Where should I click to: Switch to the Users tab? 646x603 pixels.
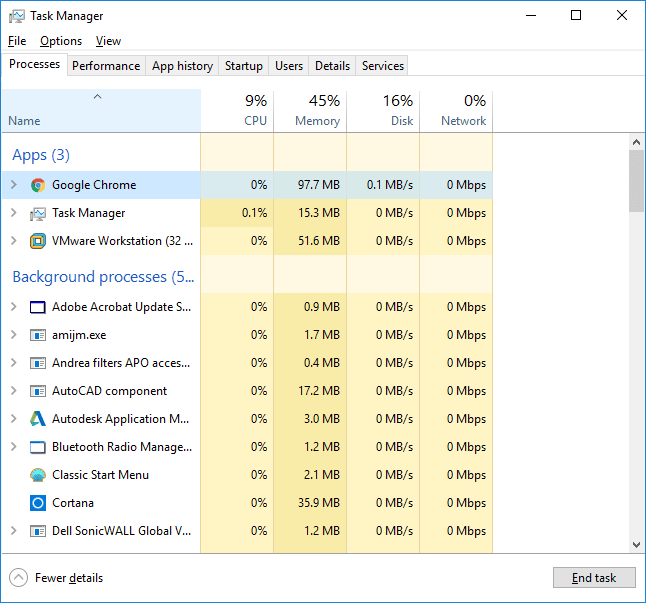click(289, 66)
